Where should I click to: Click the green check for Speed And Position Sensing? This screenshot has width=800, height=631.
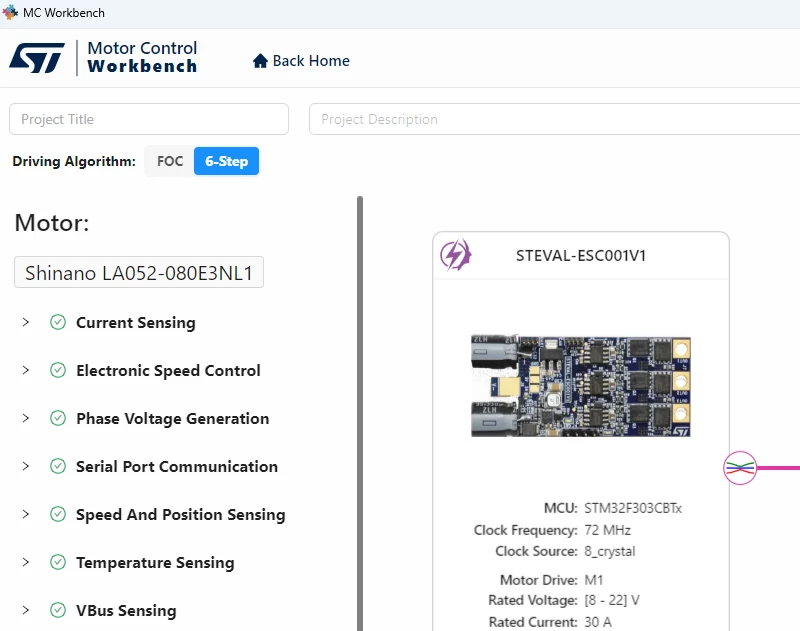click(x=58, y=514)
